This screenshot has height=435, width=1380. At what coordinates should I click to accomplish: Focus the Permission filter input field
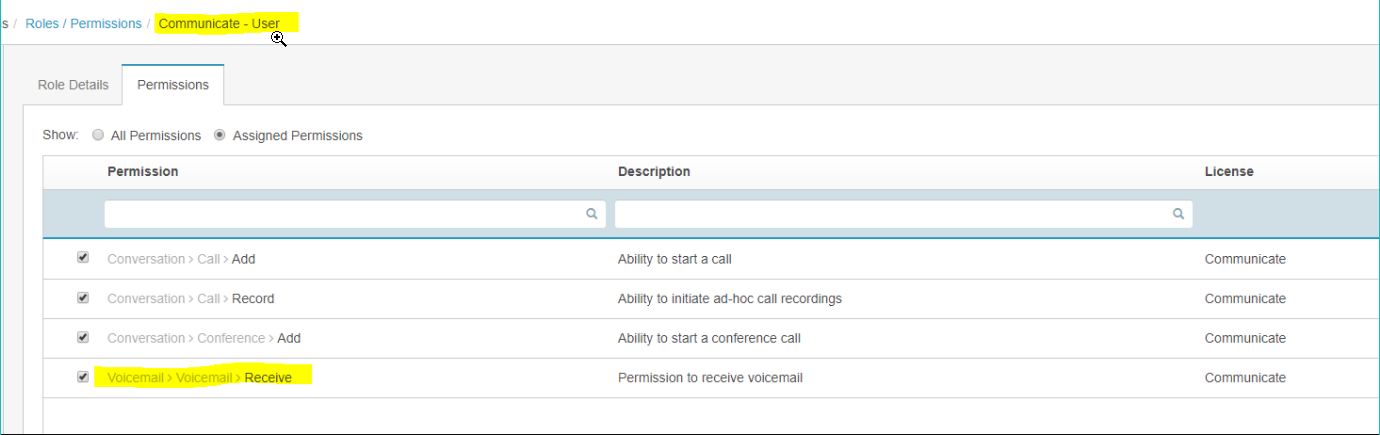click(x=355, y=214)
